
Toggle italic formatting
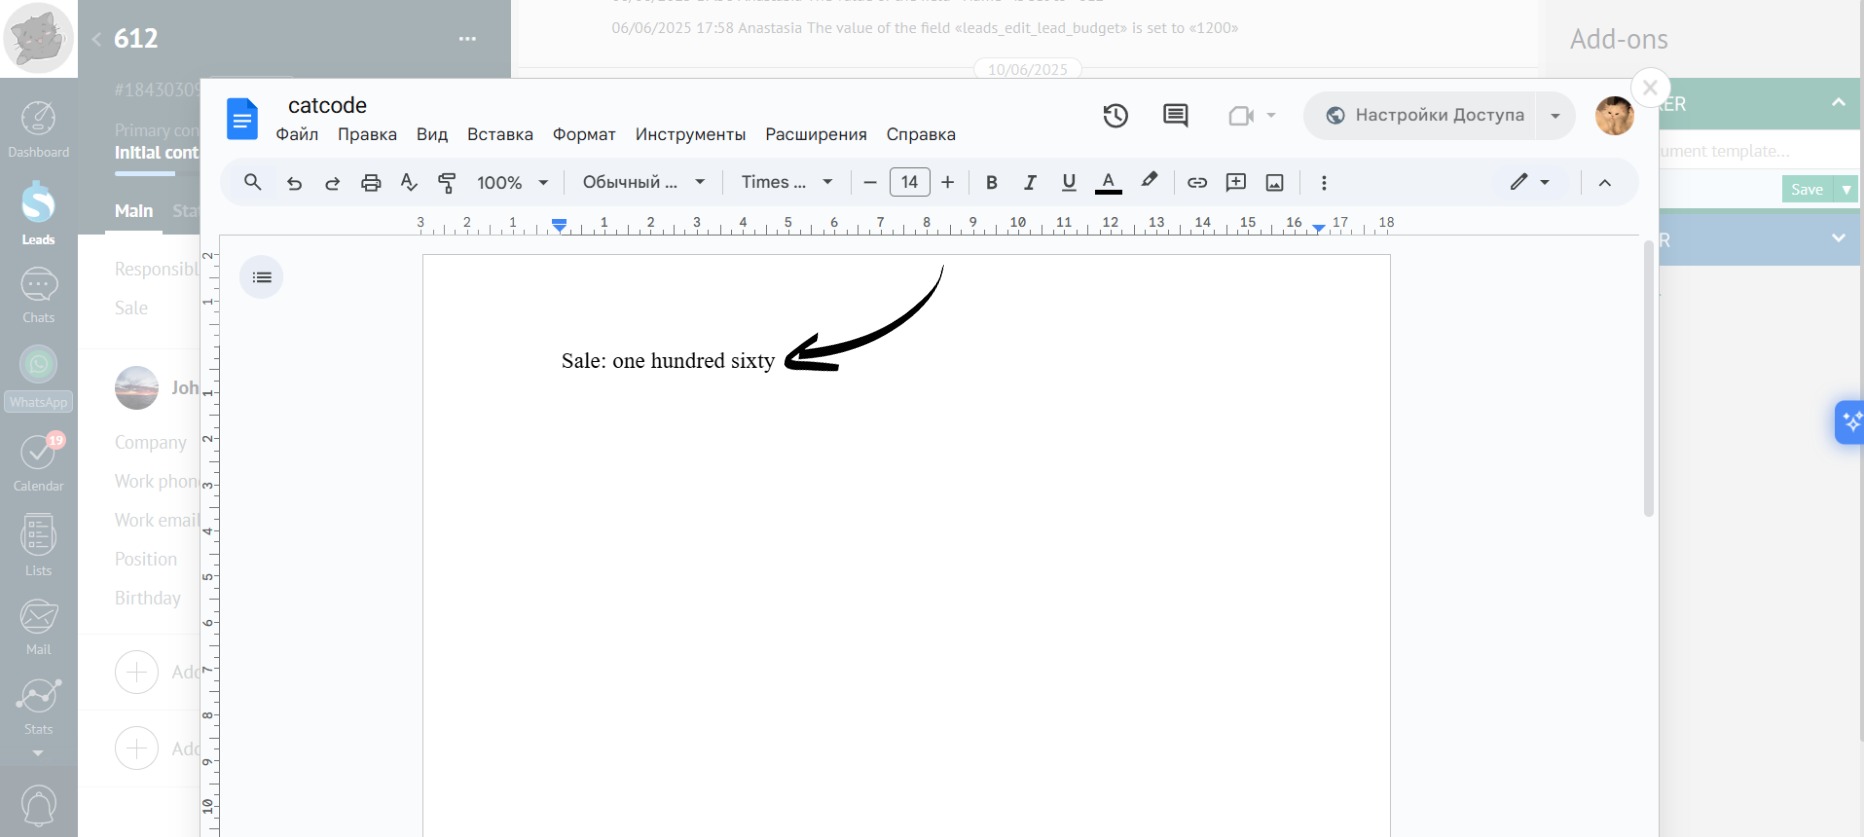click(x=1029, y=183)
